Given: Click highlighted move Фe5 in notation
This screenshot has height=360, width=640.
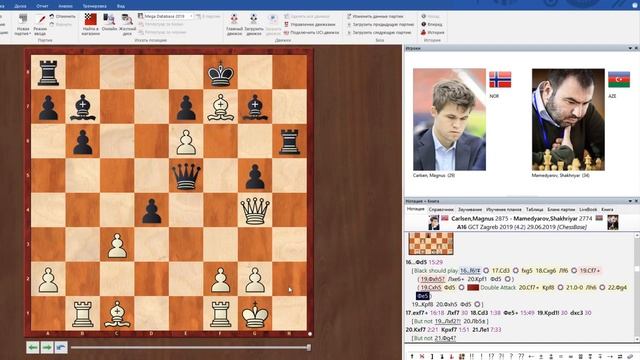Looking at the screenshot, I should click(422, 296).
